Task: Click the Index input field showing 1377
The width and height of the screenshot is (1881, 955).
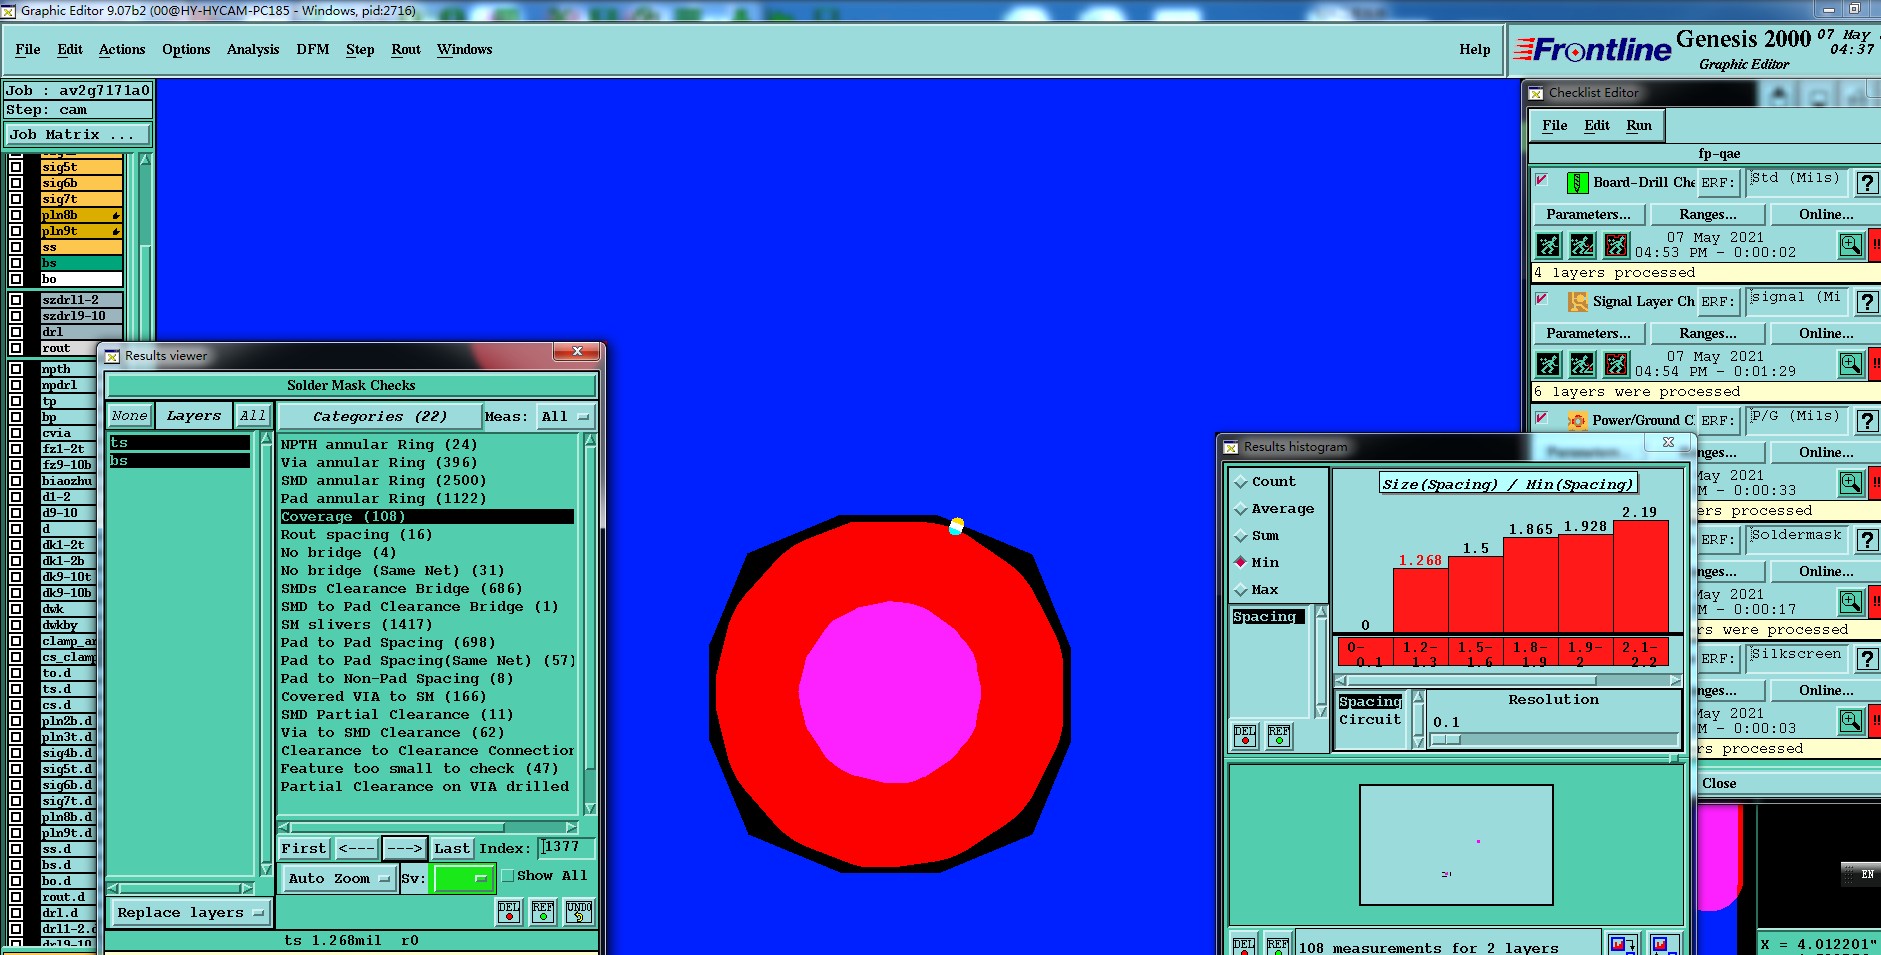Action: click(x=566, y=847)
